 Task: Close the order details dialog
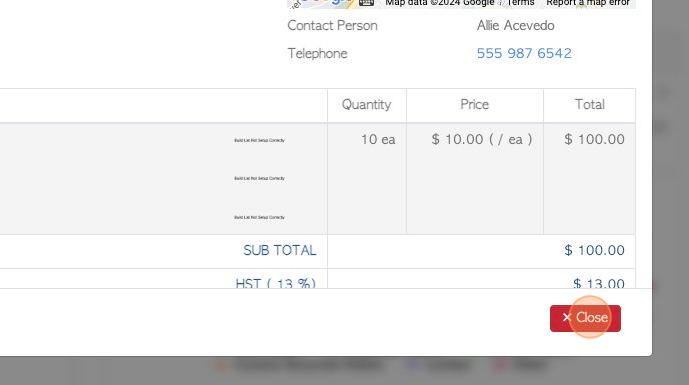(x=585, y=318)
